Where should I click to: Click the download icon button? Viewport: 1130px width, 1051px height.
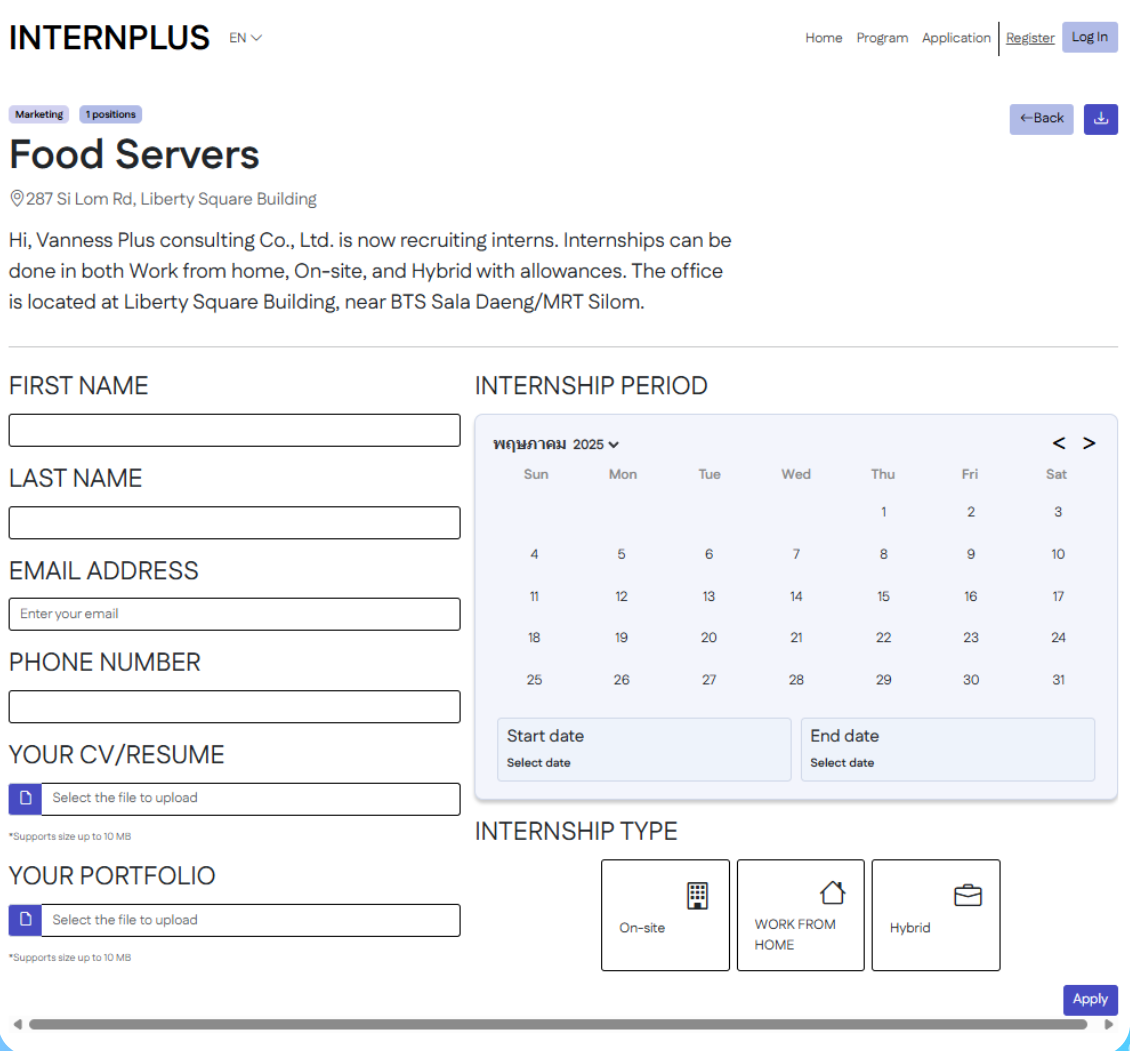coord(1100,119)
